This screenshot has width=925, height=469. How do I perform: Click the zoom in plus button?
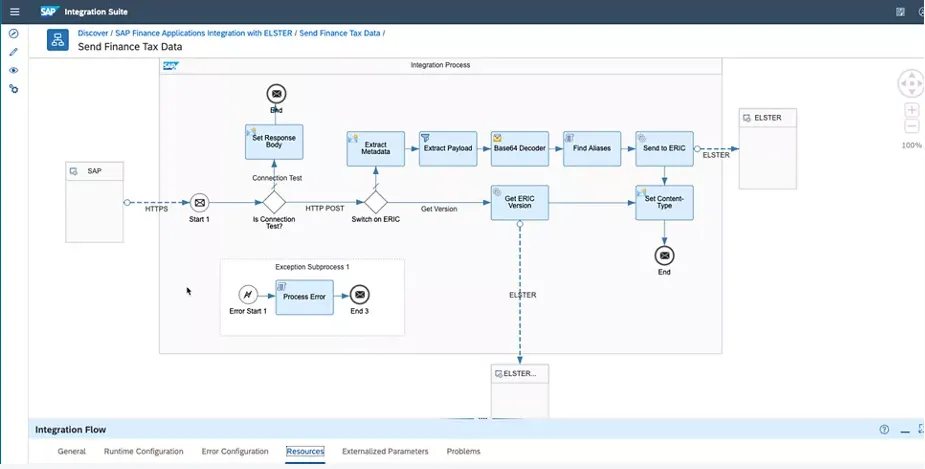[x=912, y=109]
